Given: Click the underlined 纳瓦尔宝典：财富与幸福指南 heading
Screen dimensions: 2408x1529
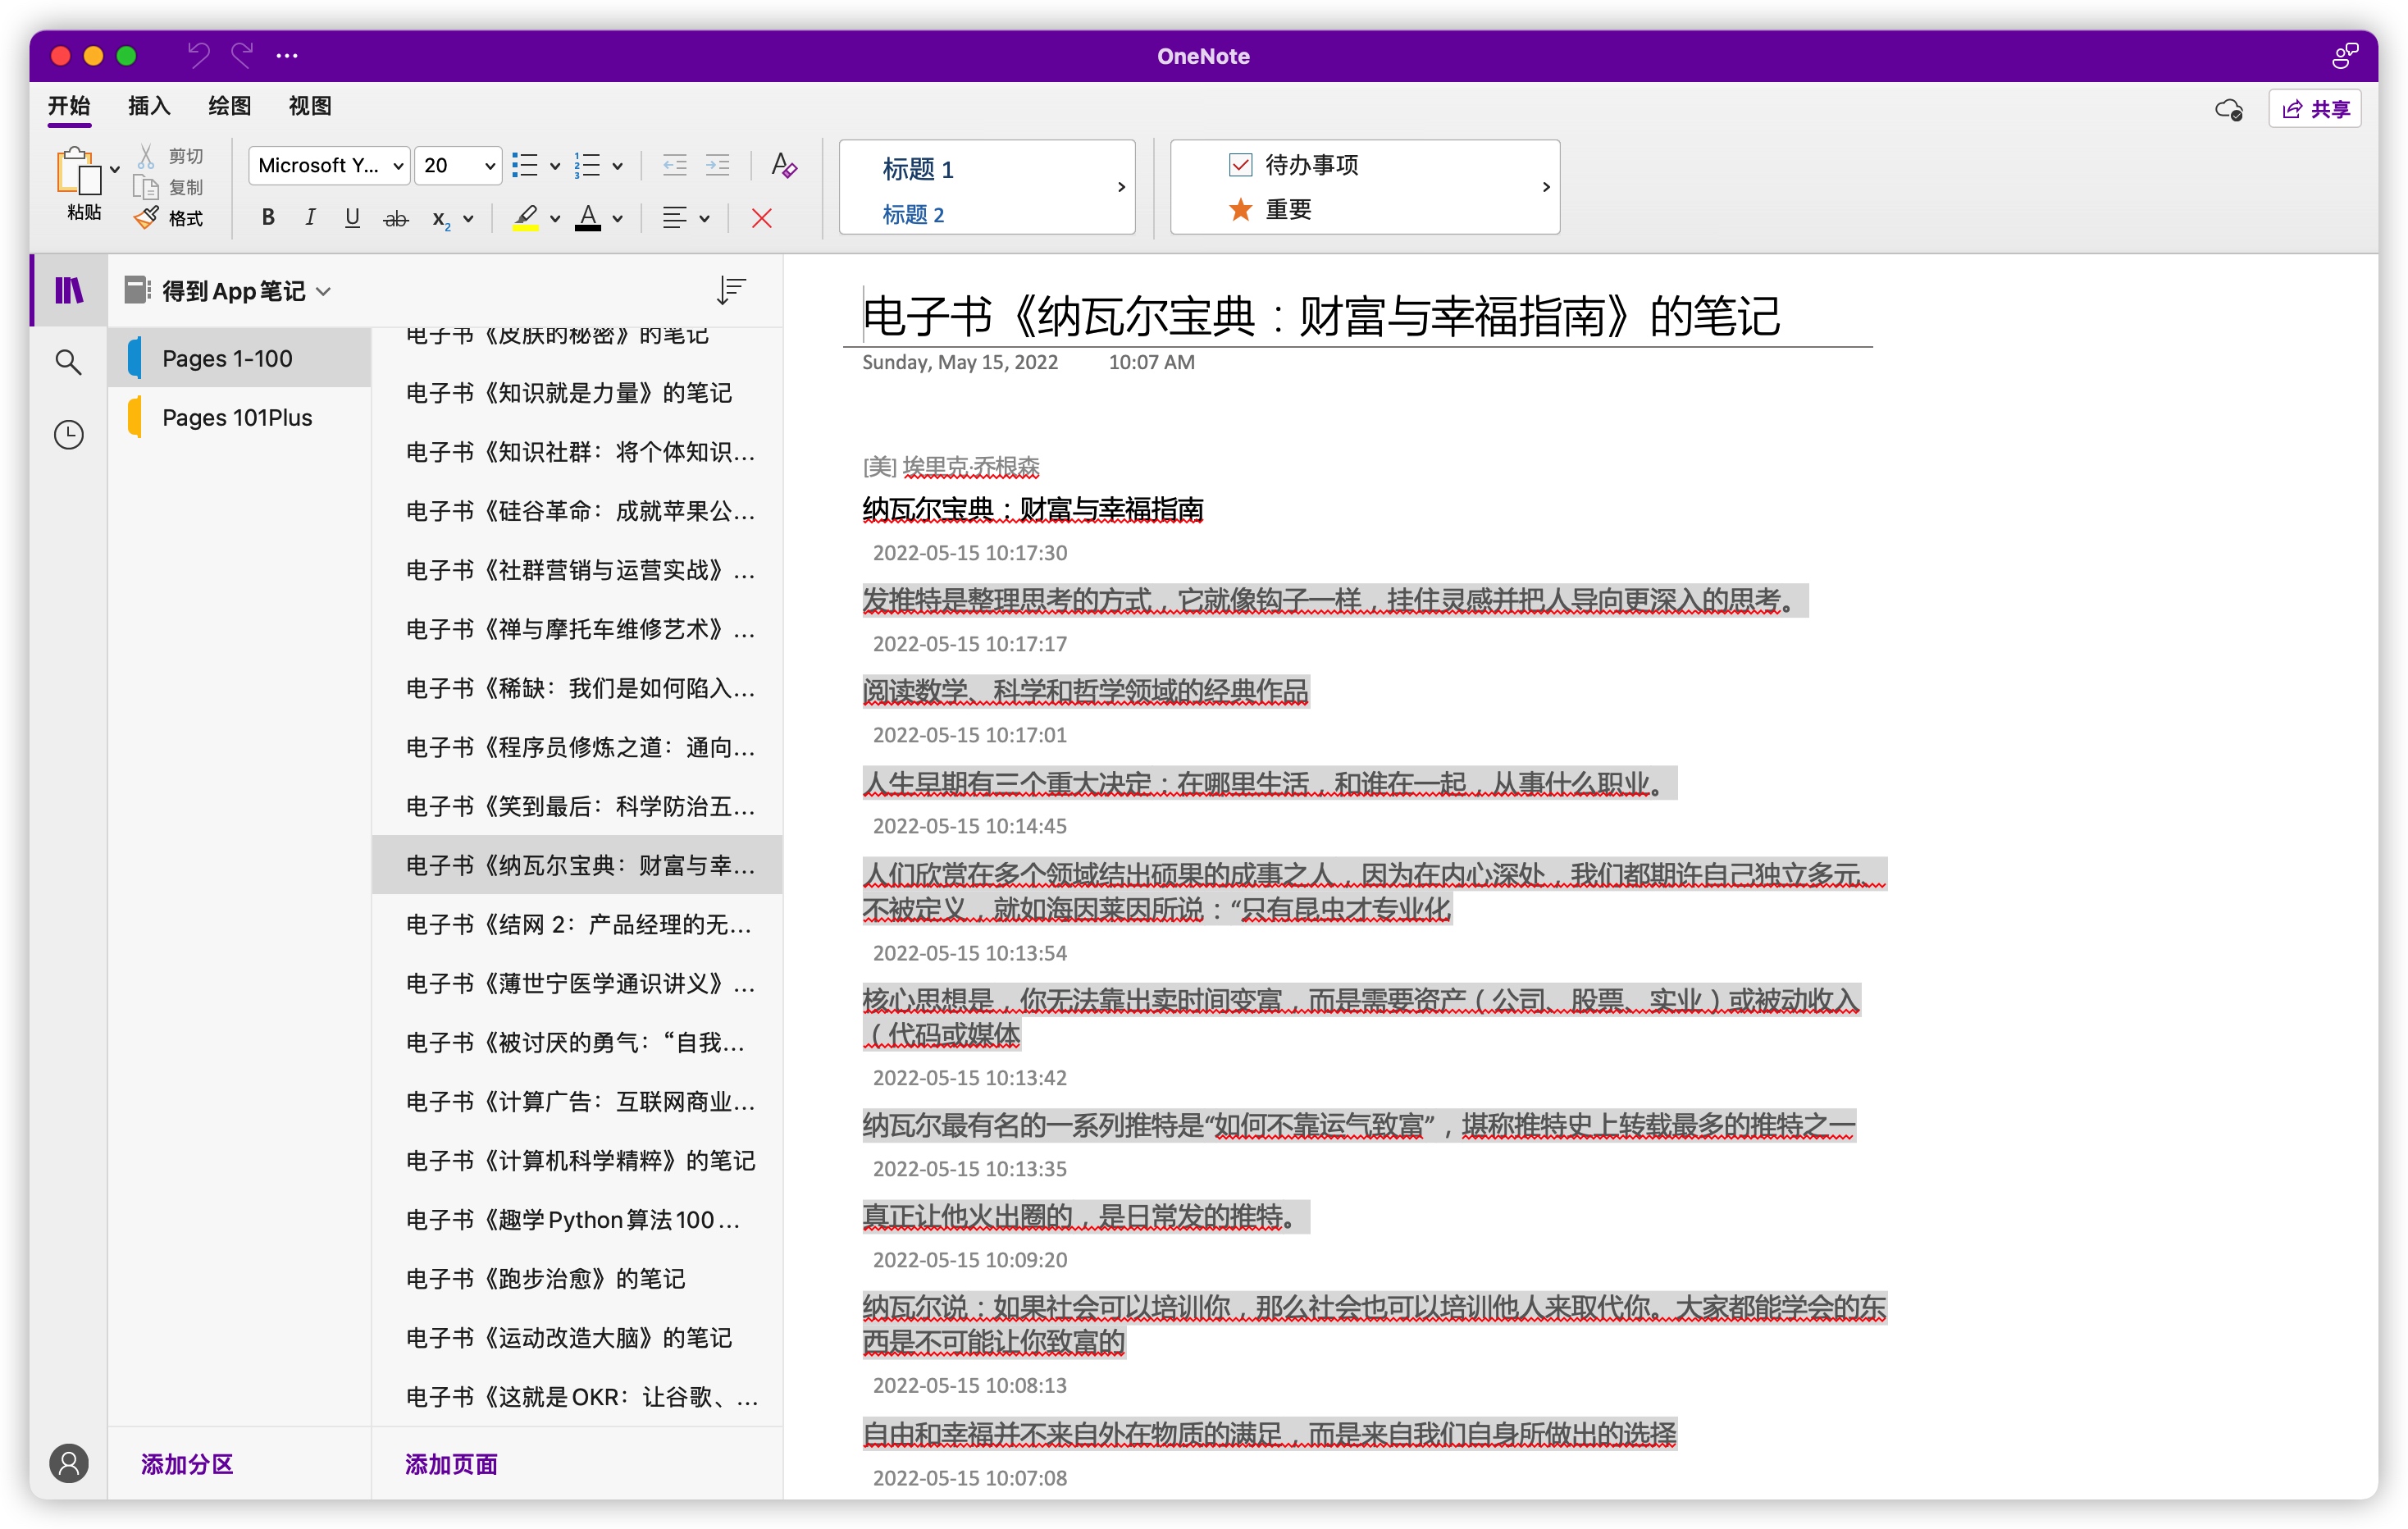Looking at the screenshot, I should pyautogui.click(x=1033, y=509).
